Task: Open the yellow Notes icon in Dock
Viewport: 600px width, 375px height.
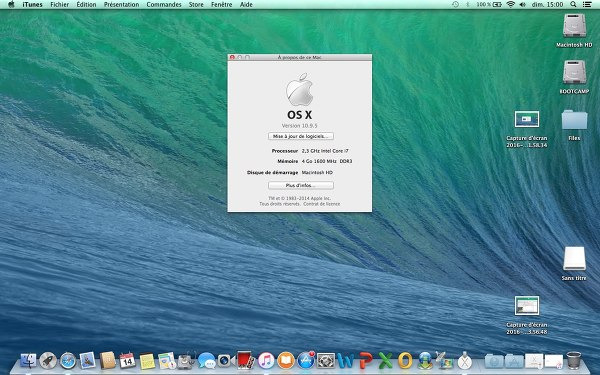Action: [147, 361]
